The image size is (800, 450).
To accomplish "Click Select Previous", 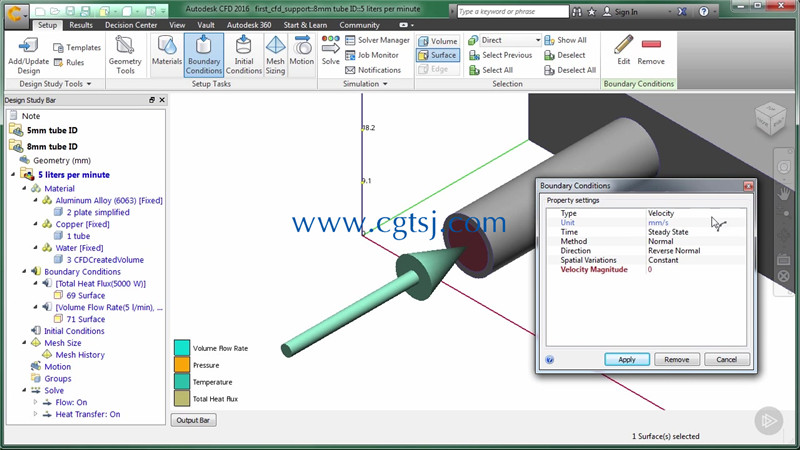I will (501, 55).
